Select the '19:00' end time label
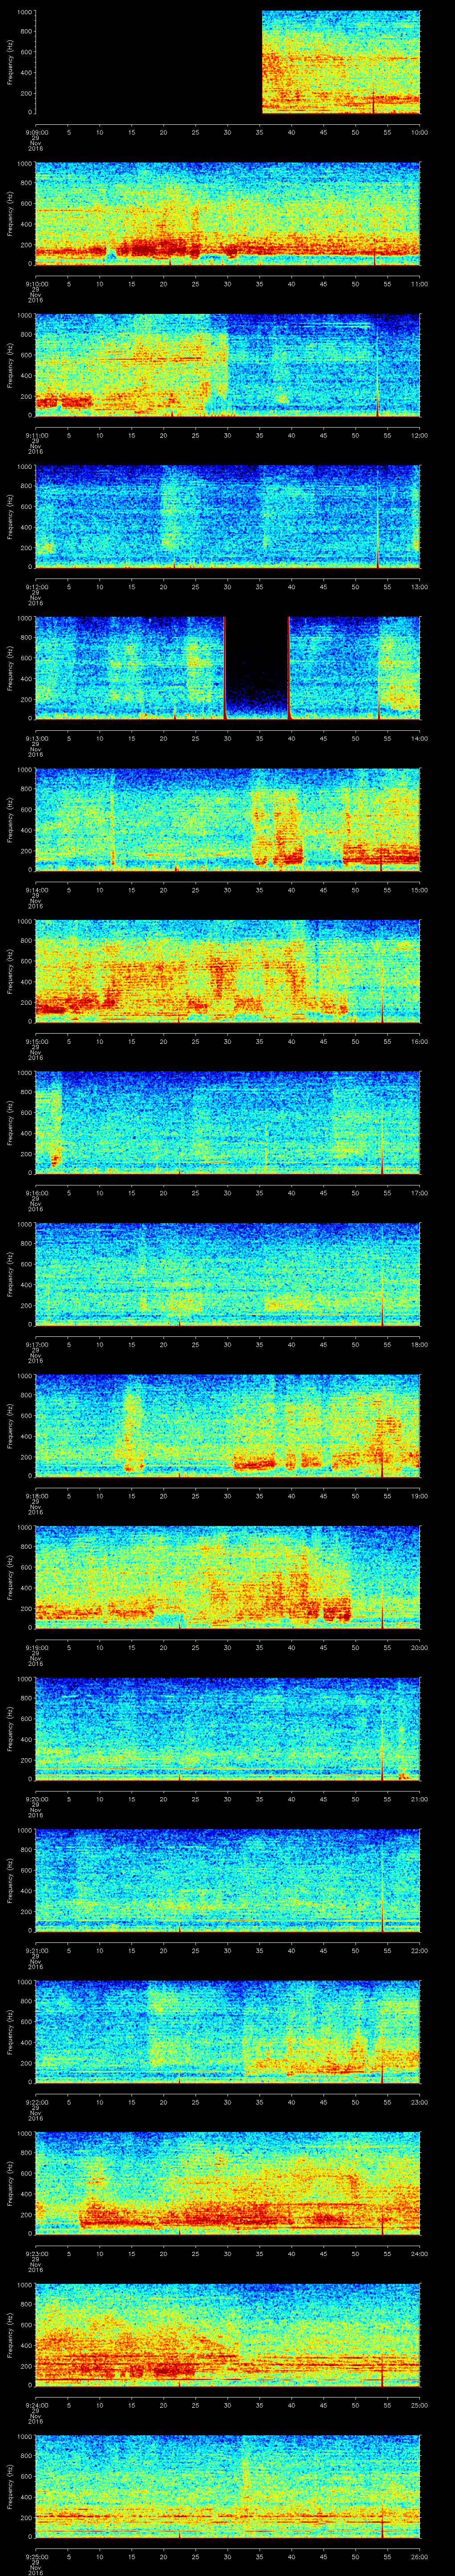Image resolution: width=455 pixels, height=2576 pixels. tap(420, 1495)
